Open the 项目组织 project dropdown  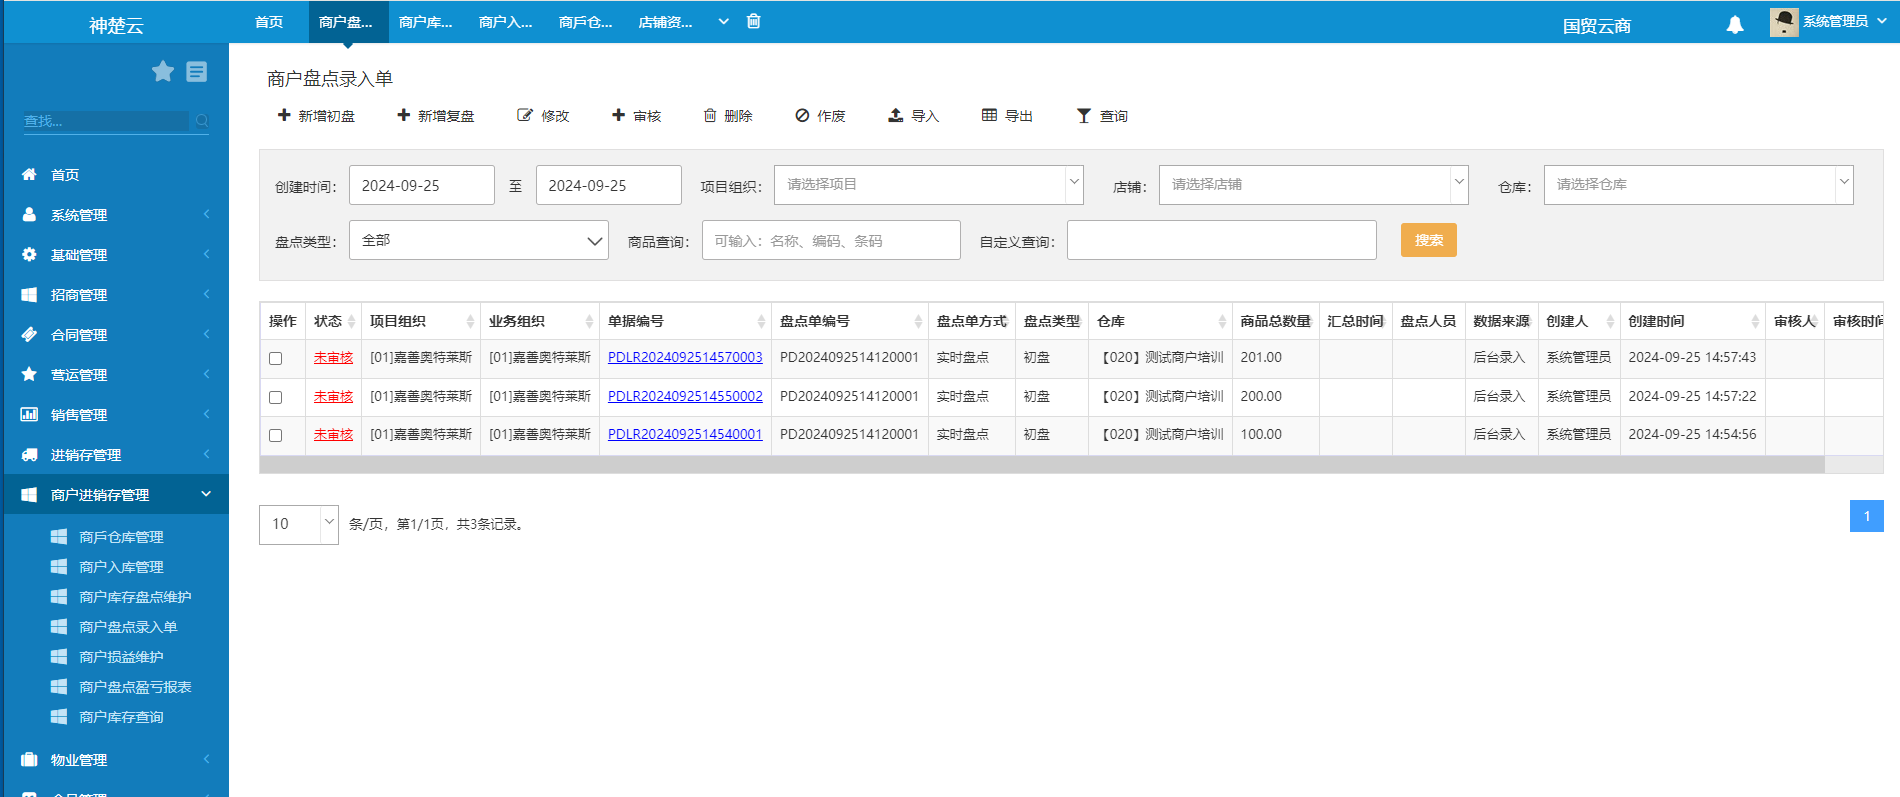pos(928,185)
